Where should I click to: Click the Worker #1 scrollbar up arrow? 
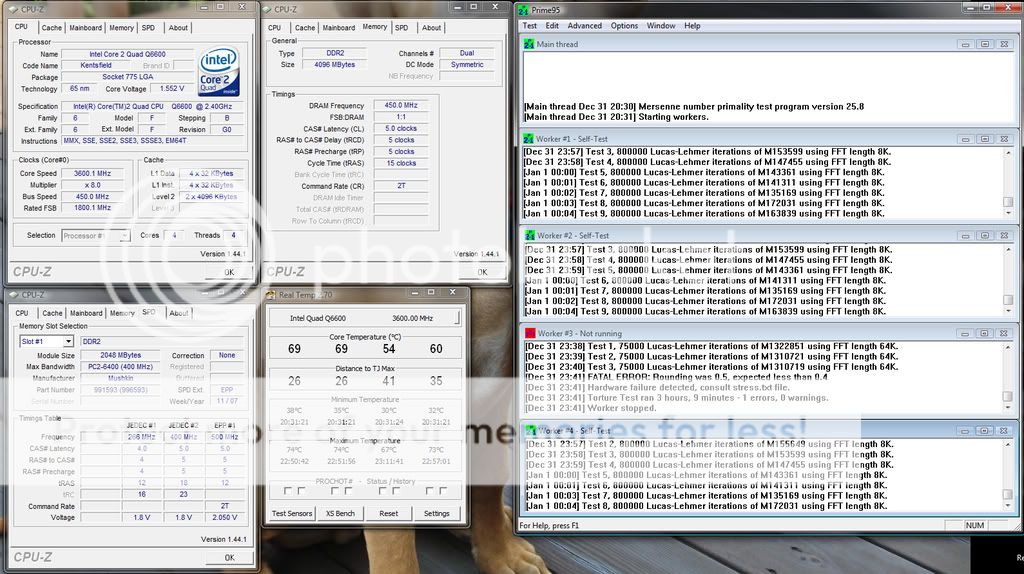(x=1008, y=152)
